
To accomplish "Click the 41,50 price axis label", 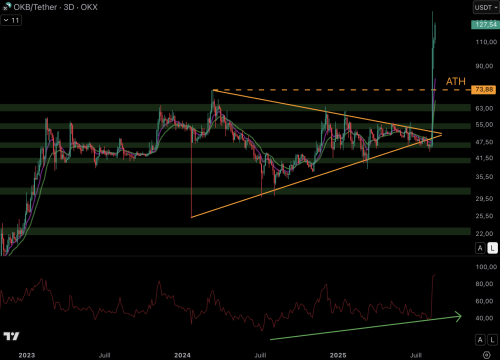I will coord(485,158).
